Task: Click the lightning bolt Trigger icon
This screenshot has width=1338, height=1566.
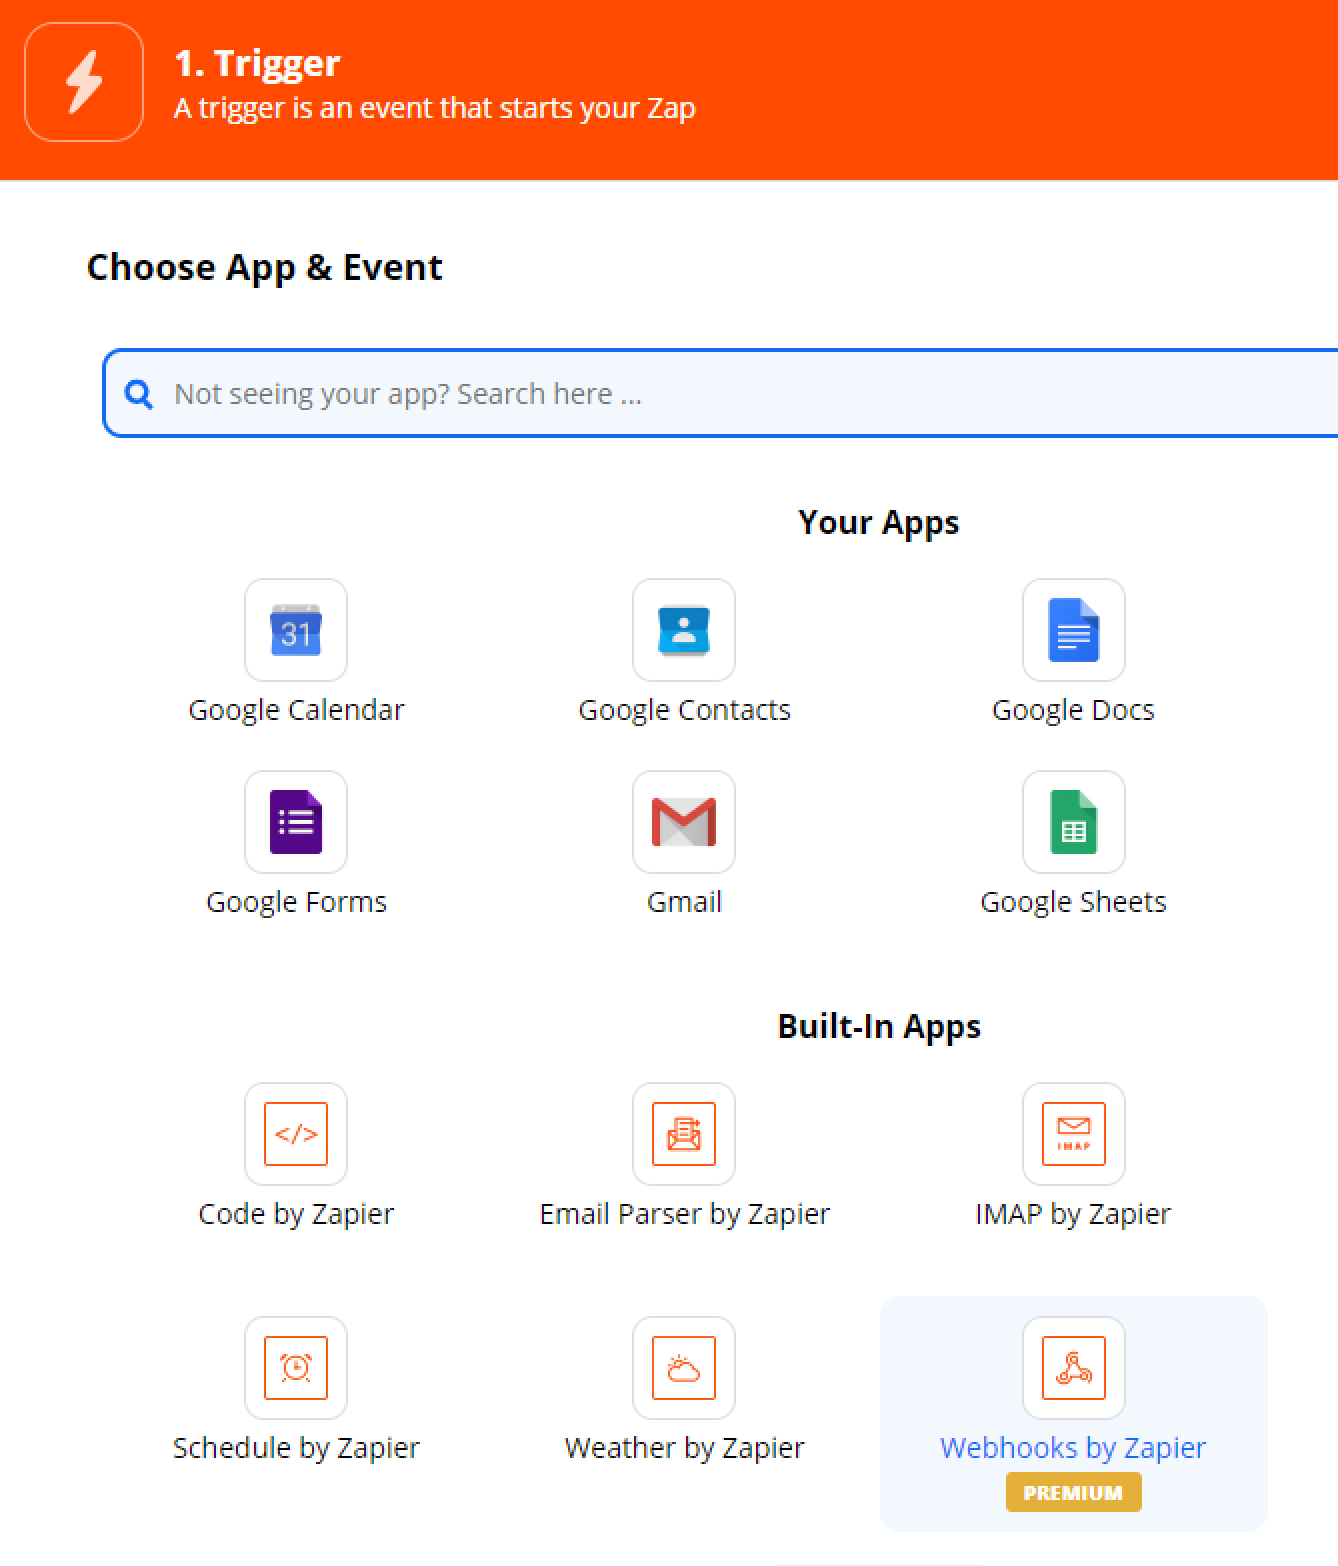Action: (x=84, y=82)
